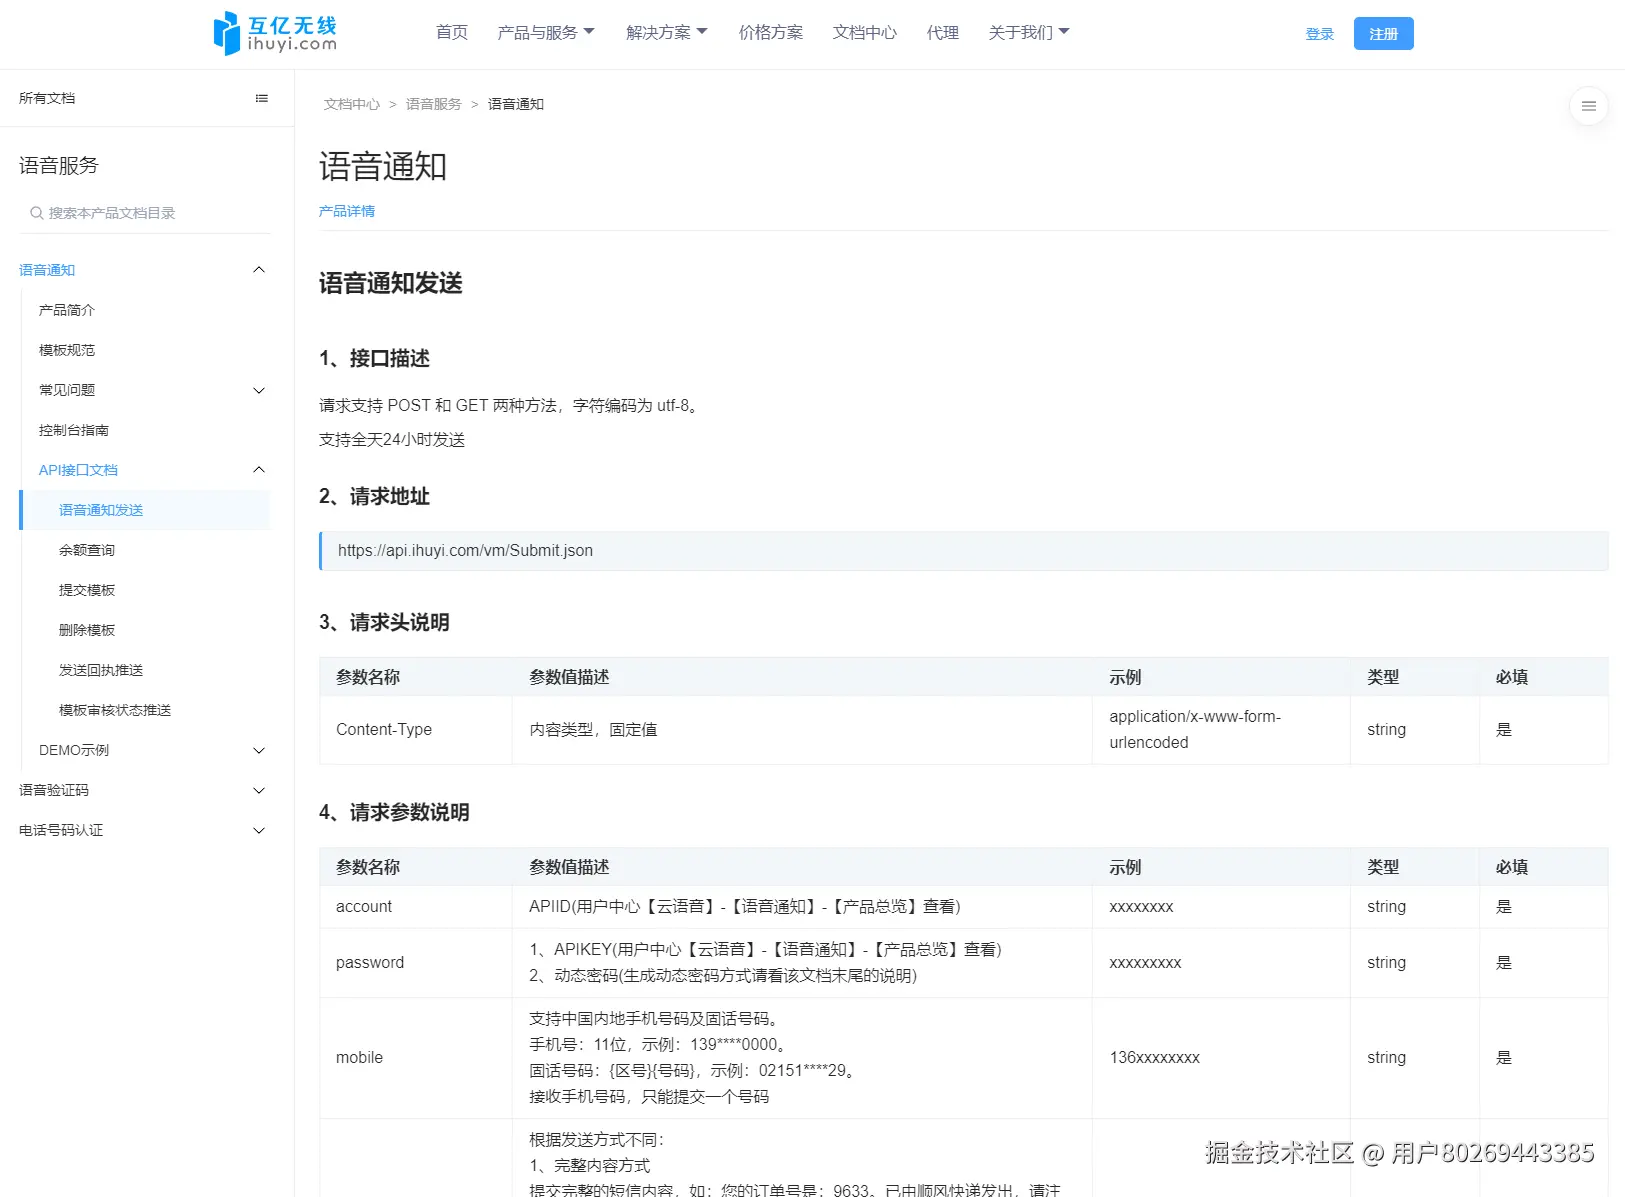This screenshot has width=1625, height=1197.
Task: Open the 解决方案 dropdown menu
Action: pyautogui.click(x=667, y=33)
